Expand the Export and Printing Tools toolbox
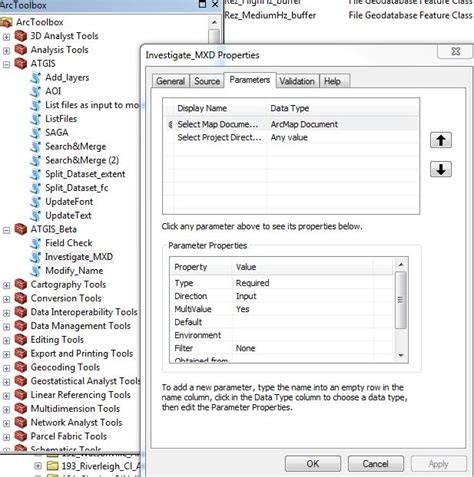Screen dimensions: 474x477 [6, 354]
